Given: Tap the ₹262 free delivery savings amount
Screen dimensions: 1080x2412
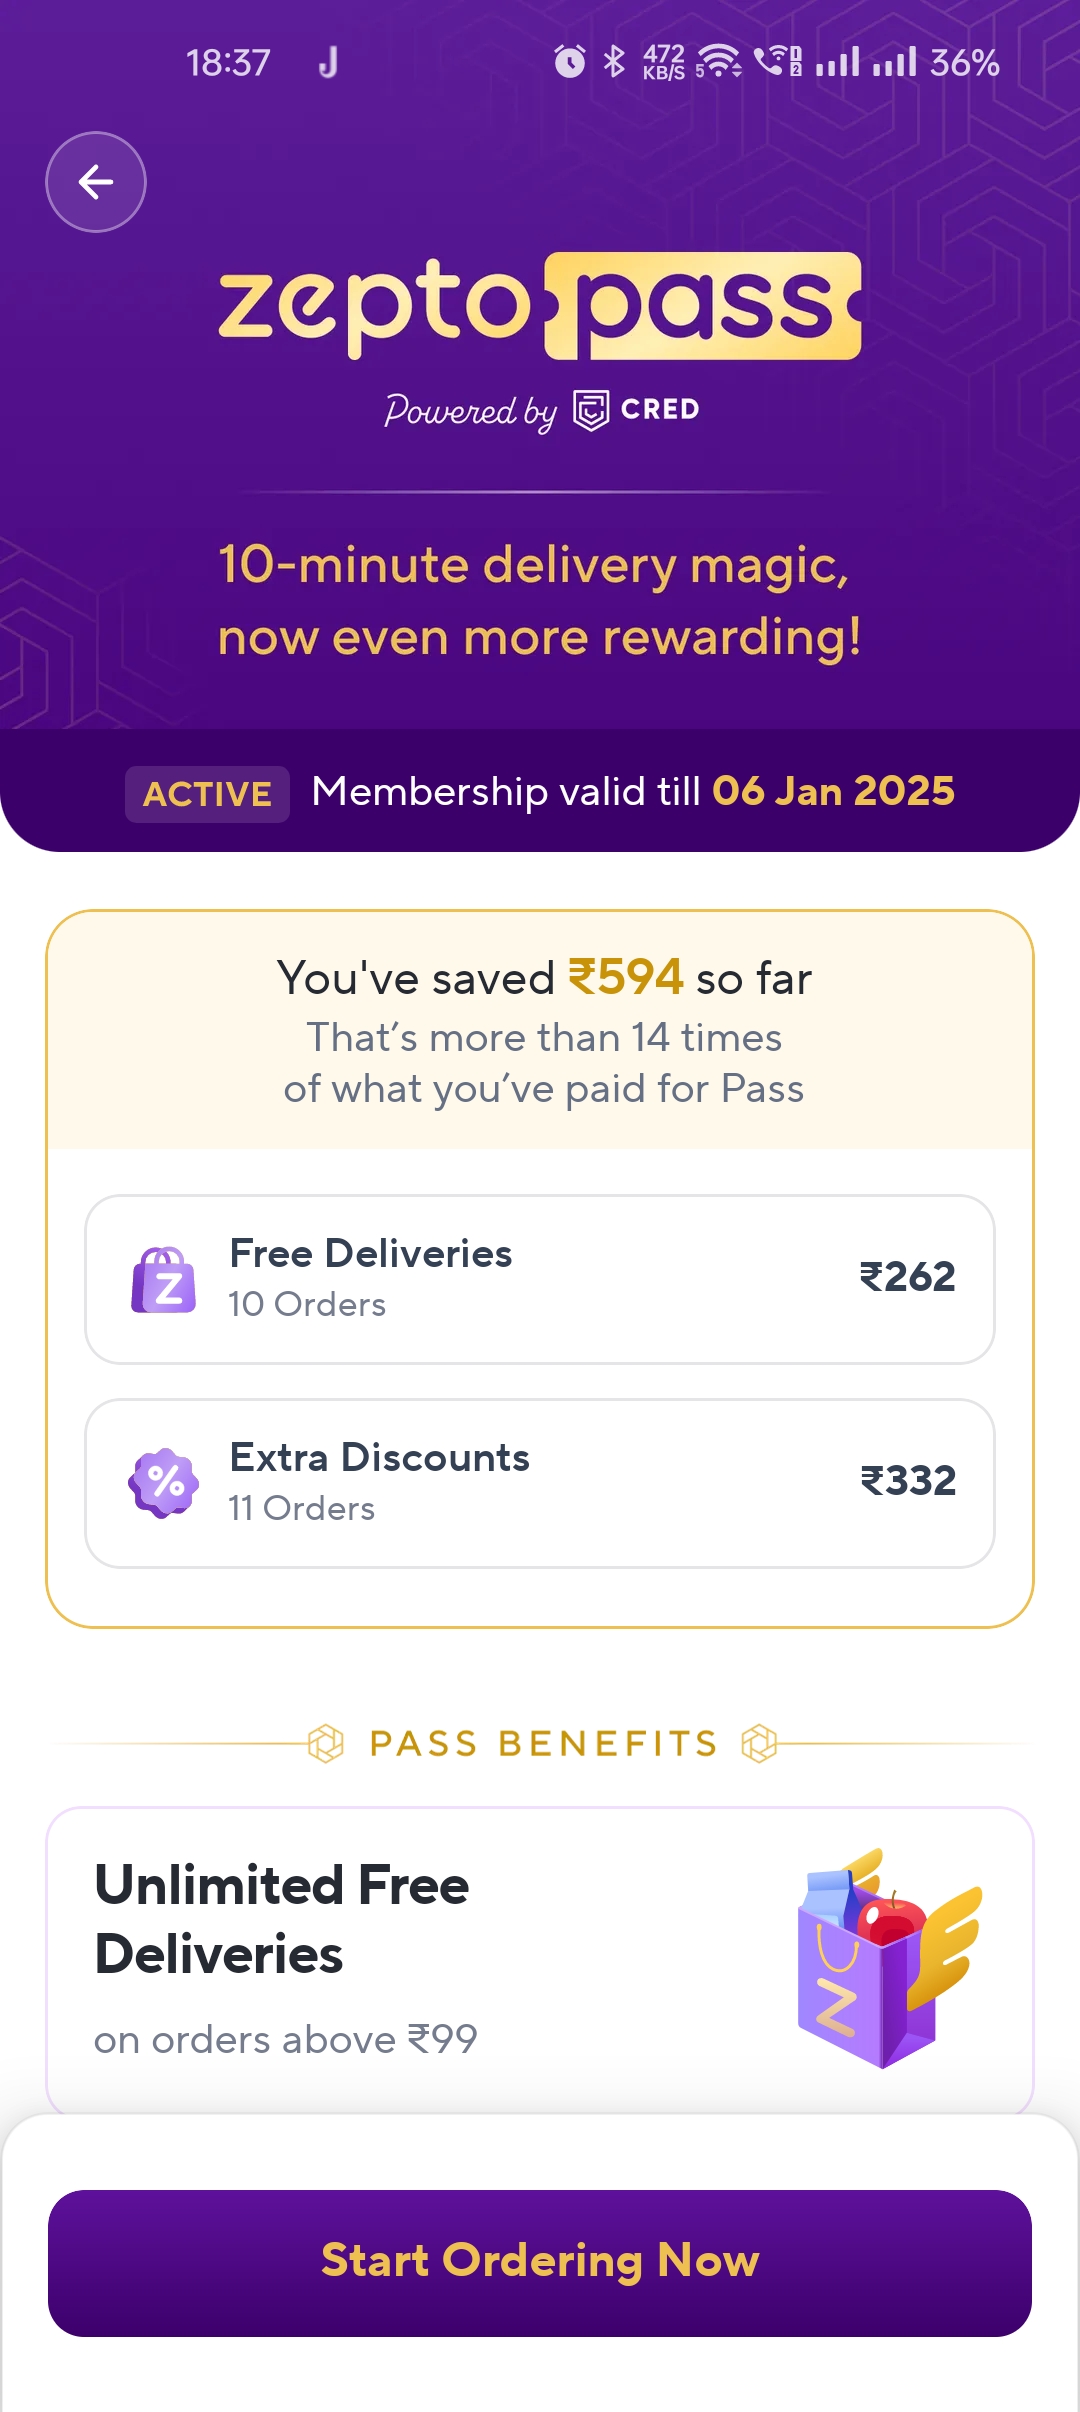Looking at the screenshot, I should [907, 1277].
